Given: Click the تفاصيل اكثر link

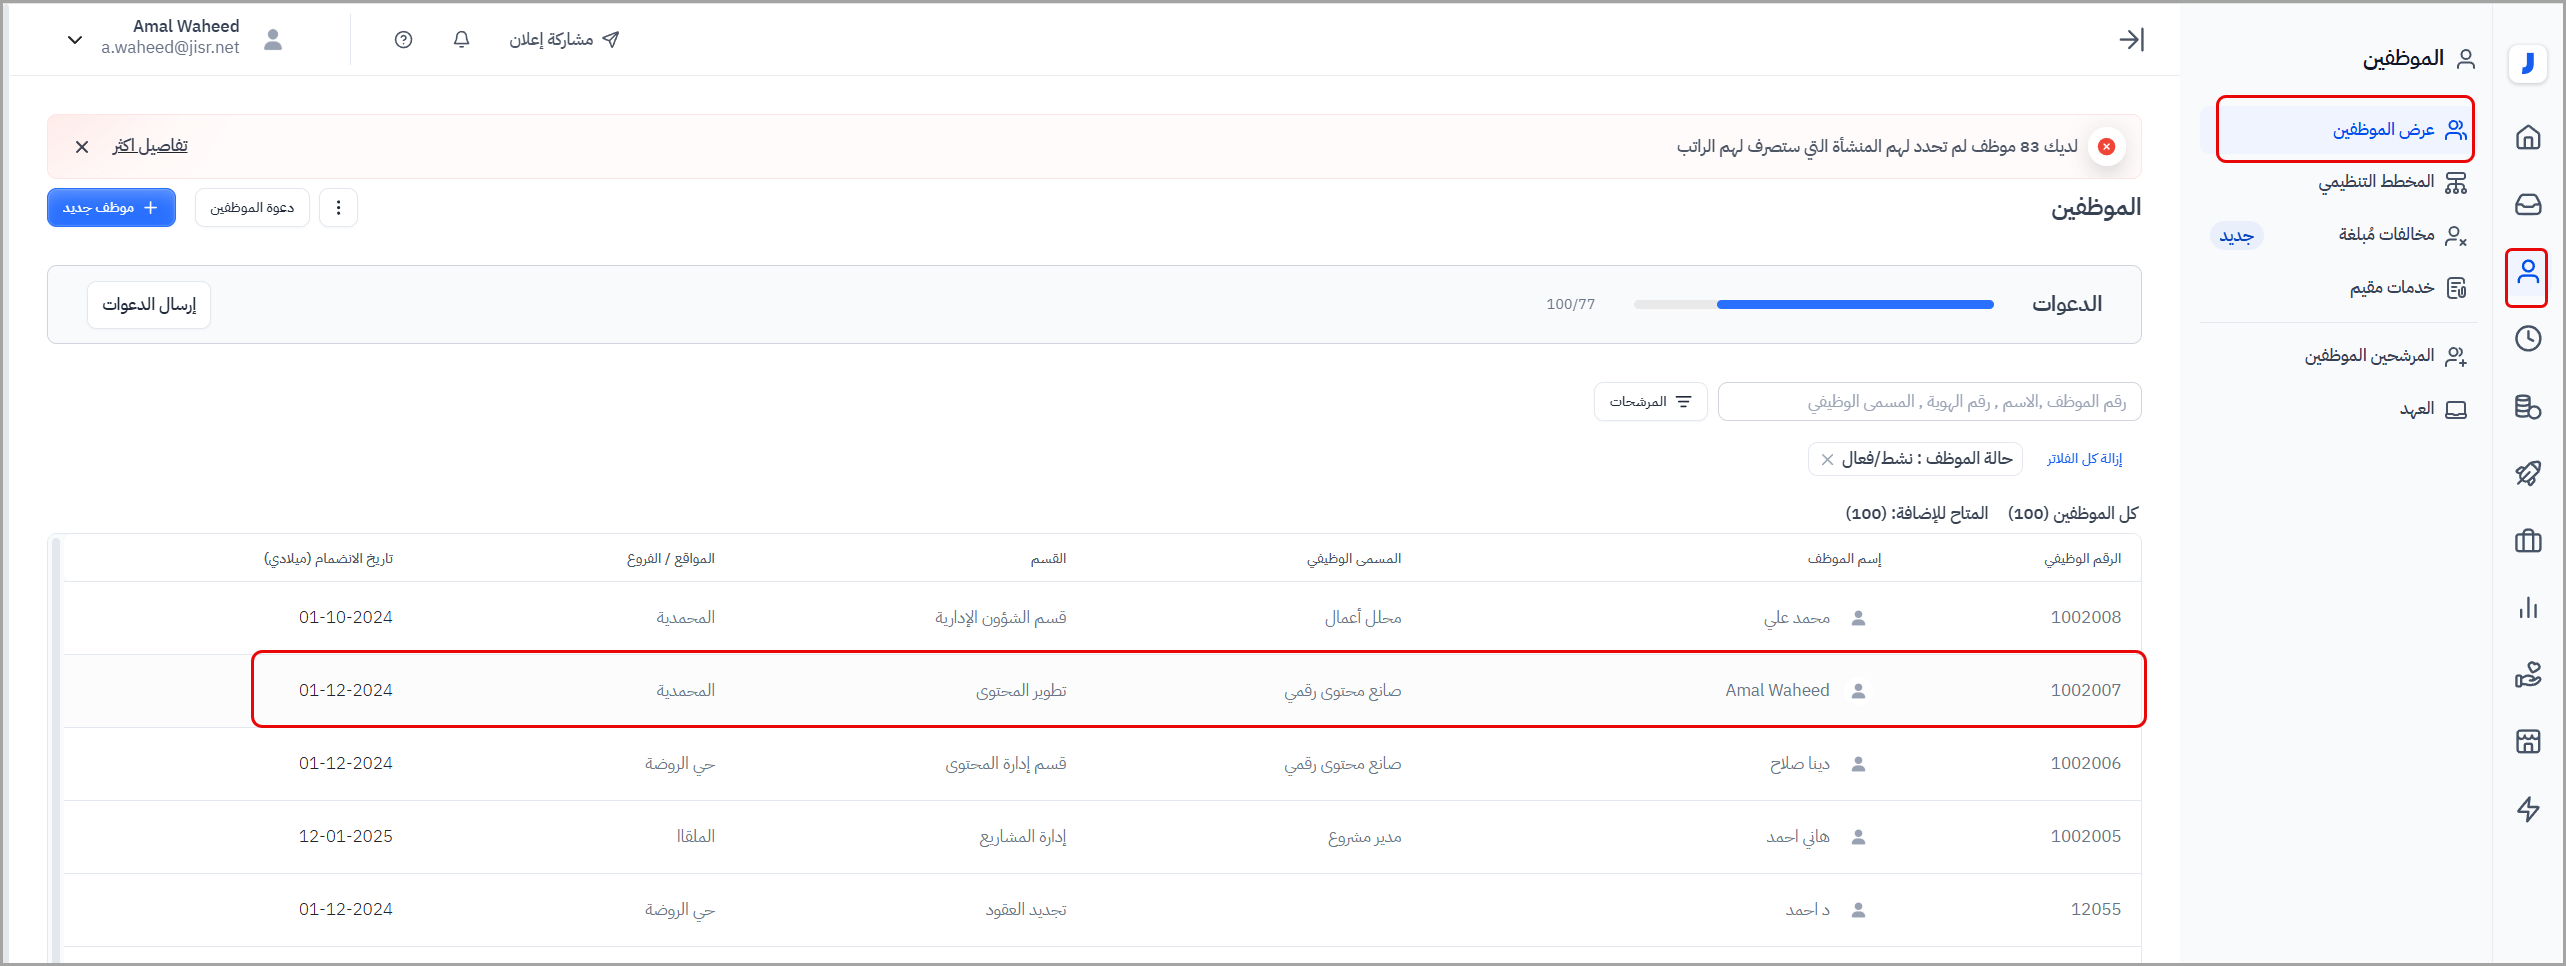Looking at the screenshot, I should pos(150,146).
